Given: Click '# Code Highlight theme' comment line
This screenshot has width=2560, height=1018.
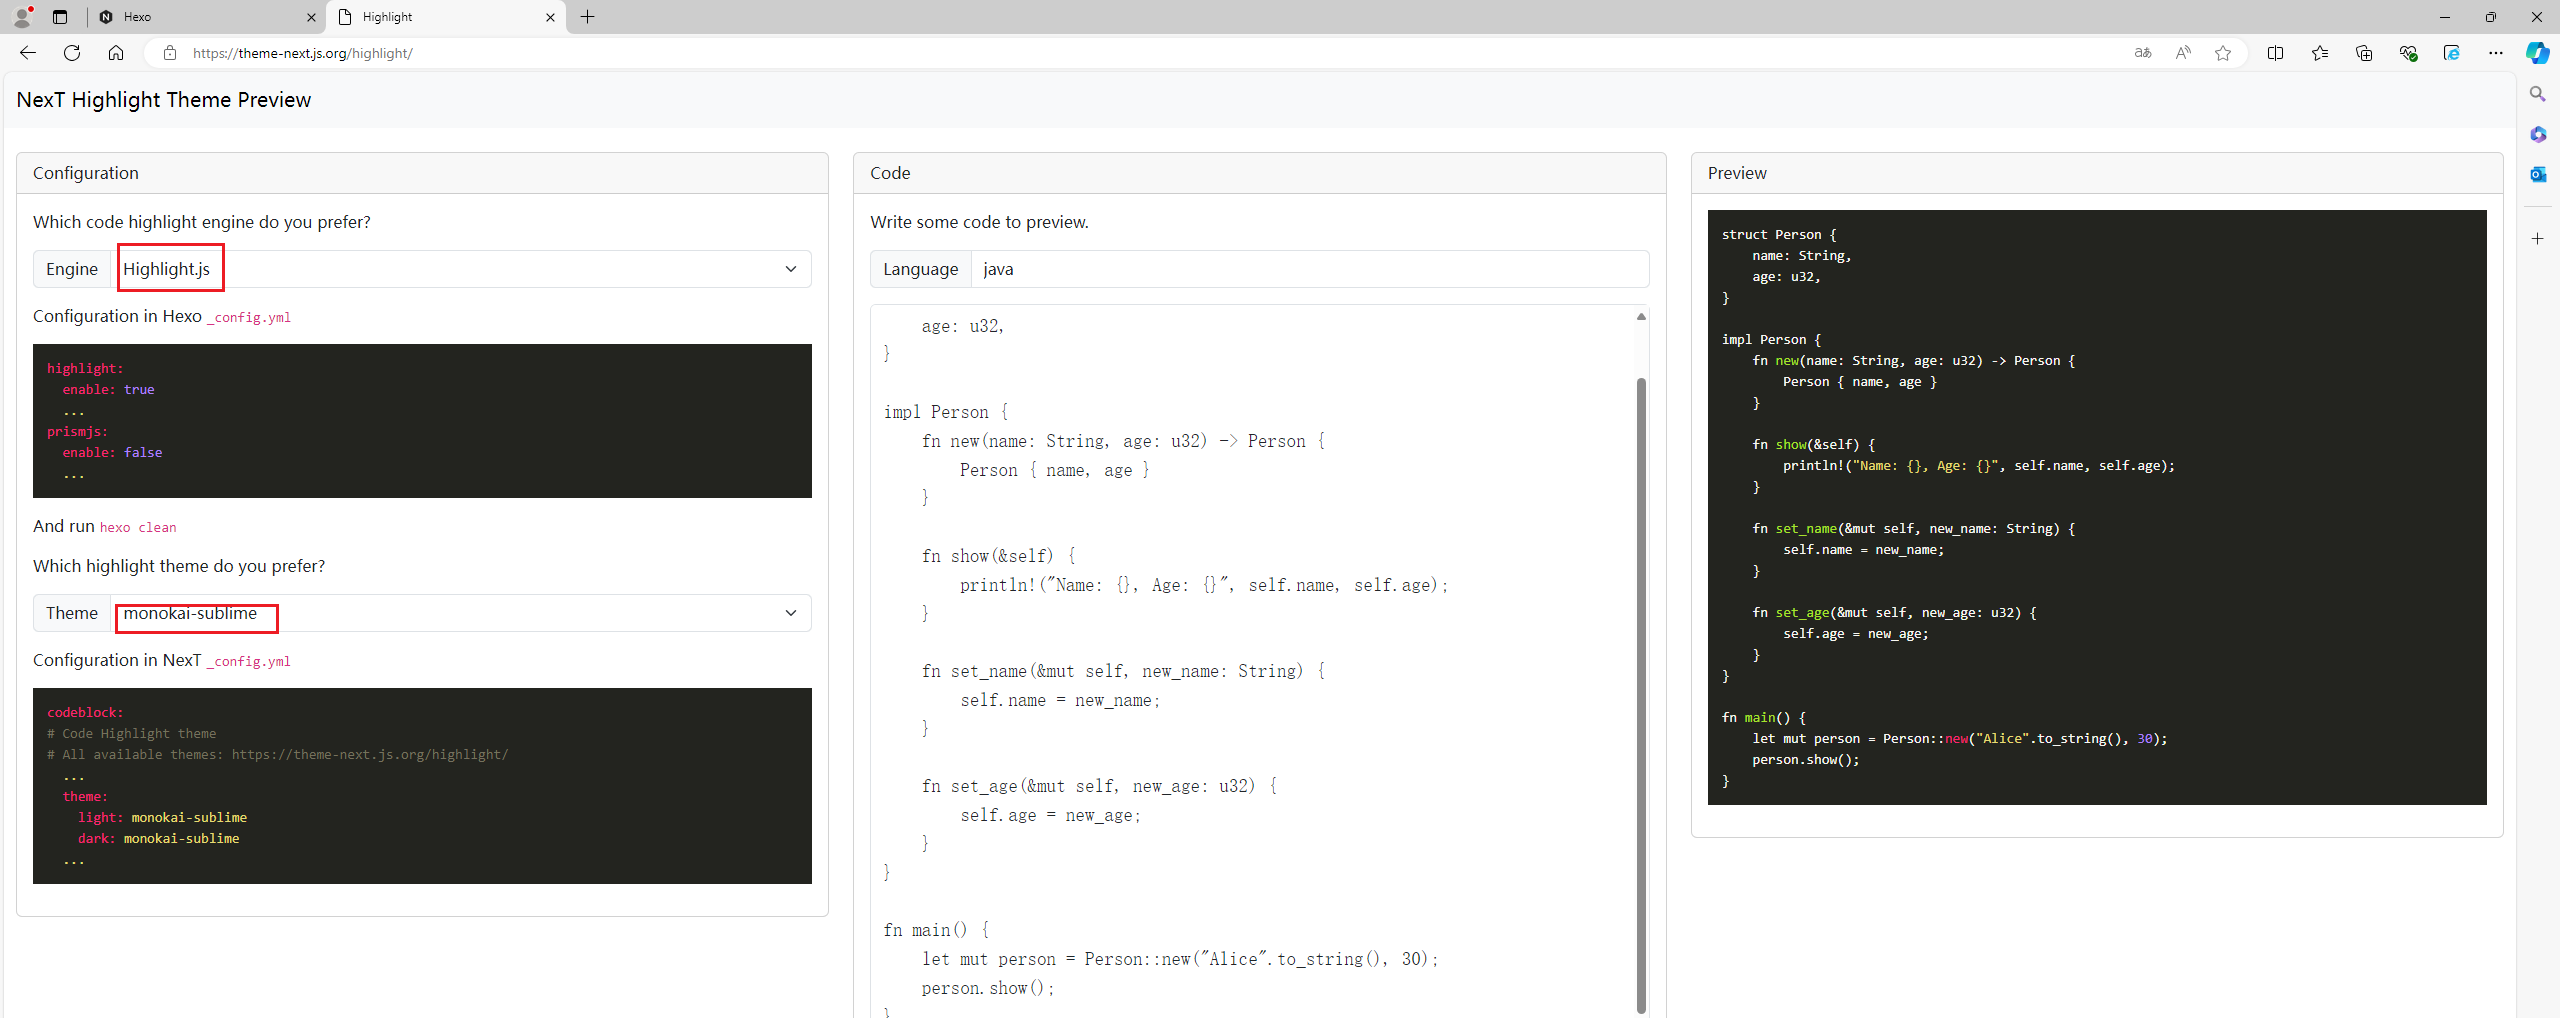Looking at the screenshot, I should pyautogui.click(x=132, y=733).
